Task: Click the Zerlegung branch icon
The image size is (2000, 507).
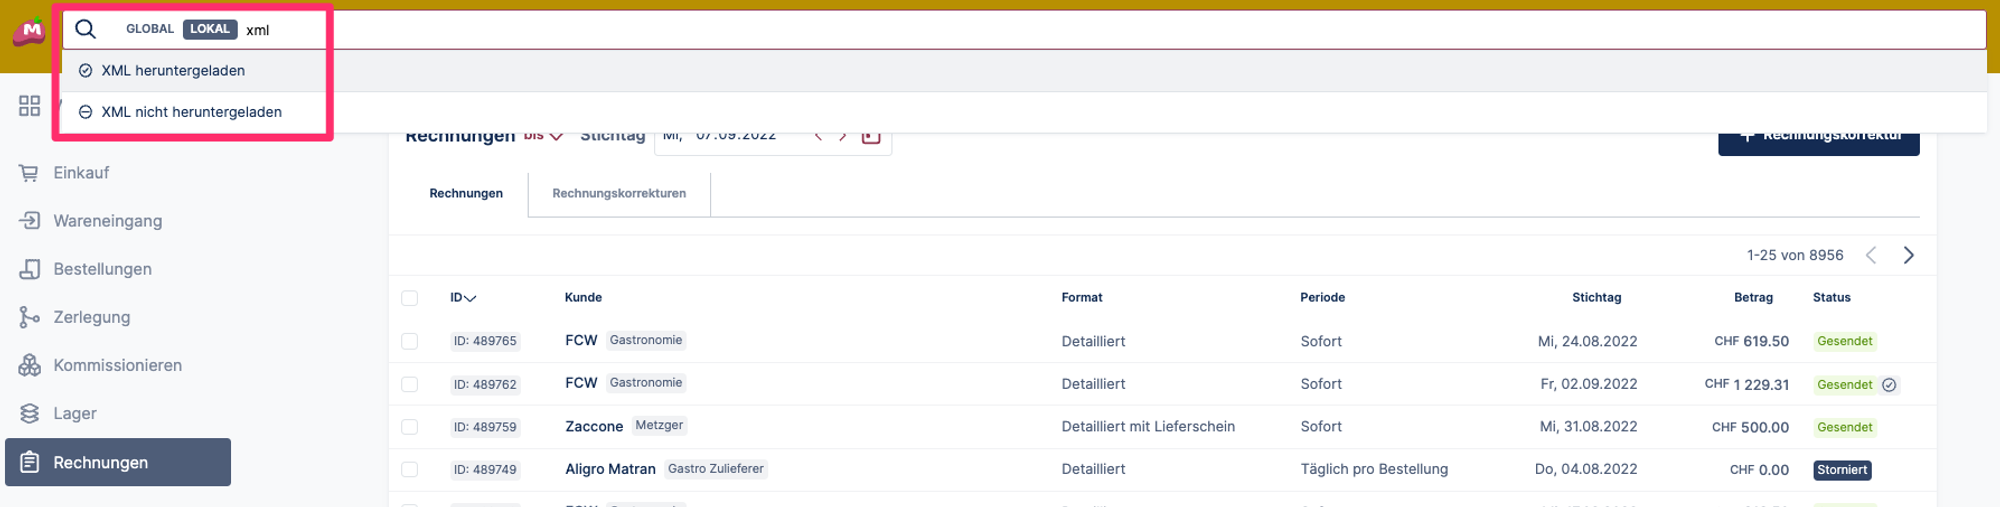Action: pyautogui.click(x=29, y=317)
